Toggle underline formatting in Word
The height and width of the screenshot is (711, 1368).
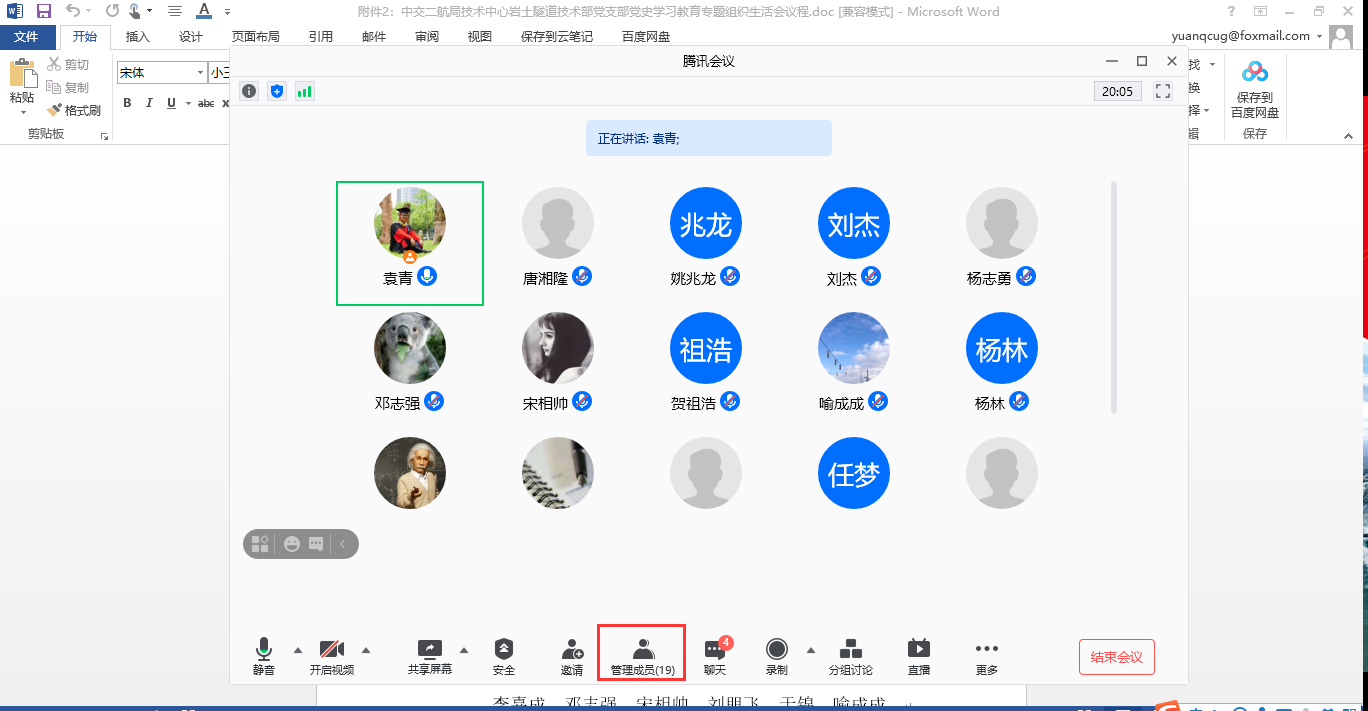pyautogui.click(x=171, y=103)
